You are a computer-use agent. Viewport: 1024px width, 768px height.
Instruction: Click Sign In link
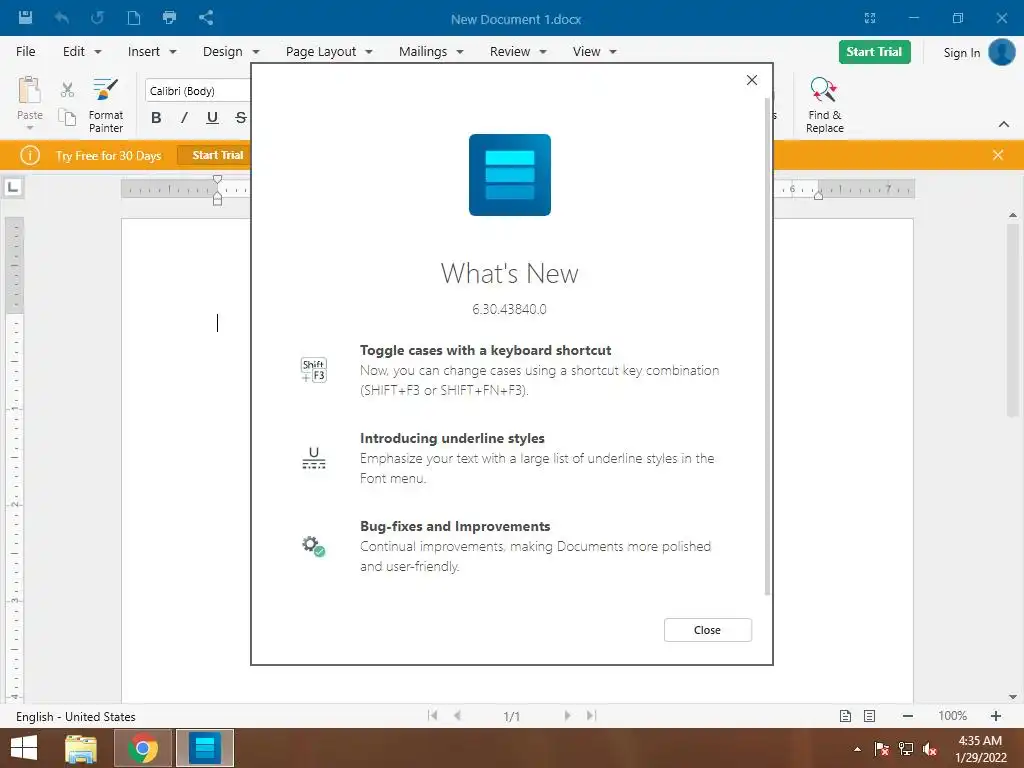[961, 53]
